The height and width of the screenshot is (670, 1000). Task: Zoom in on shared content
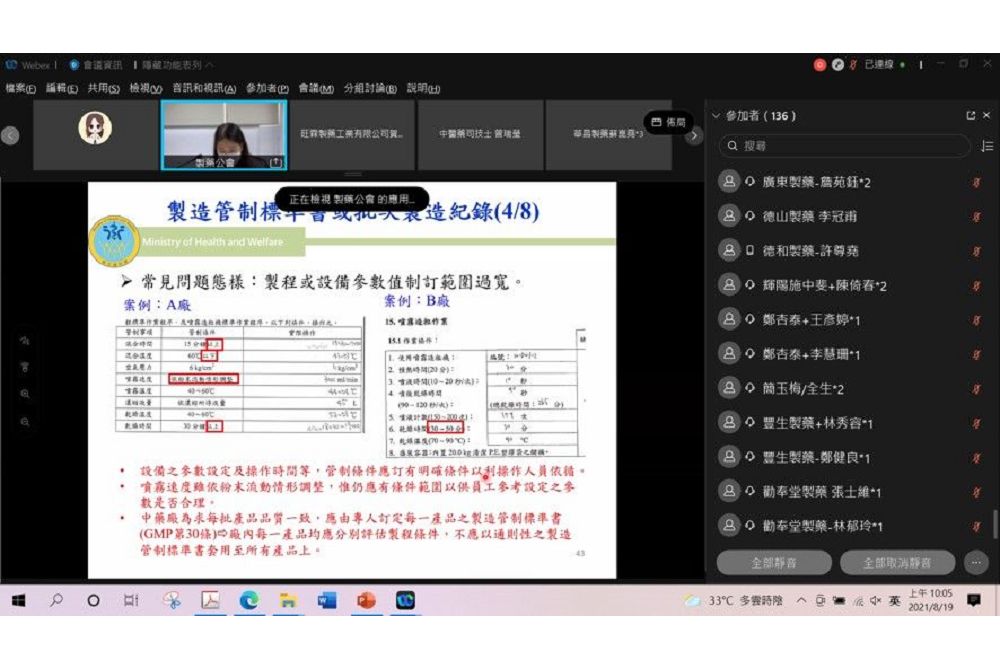[24, 394]
